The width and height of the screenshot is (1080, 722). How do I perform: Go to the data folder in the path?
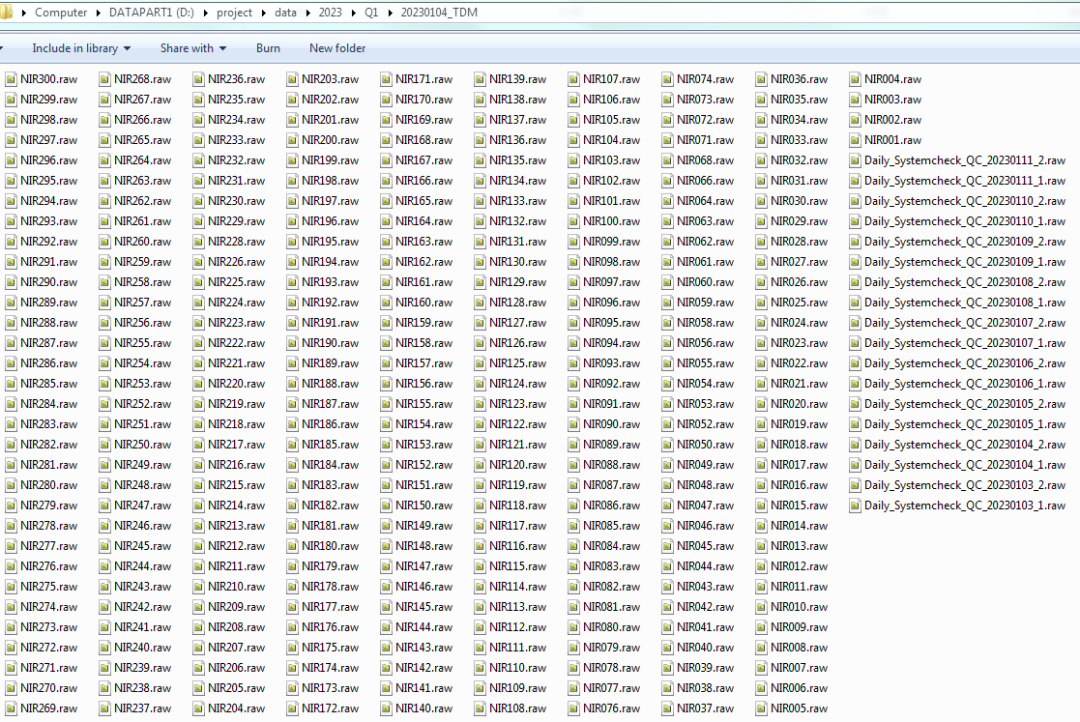[x=285, y=12]
